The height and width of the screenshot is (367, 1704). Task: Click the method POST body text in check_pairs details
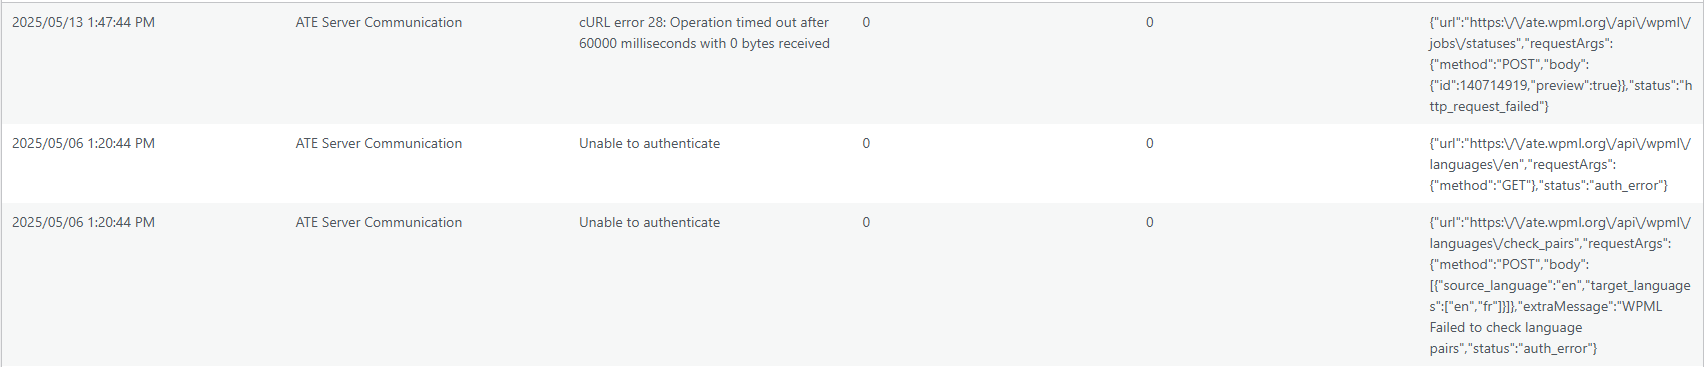pyautogui.click(x=1509, y=264)
